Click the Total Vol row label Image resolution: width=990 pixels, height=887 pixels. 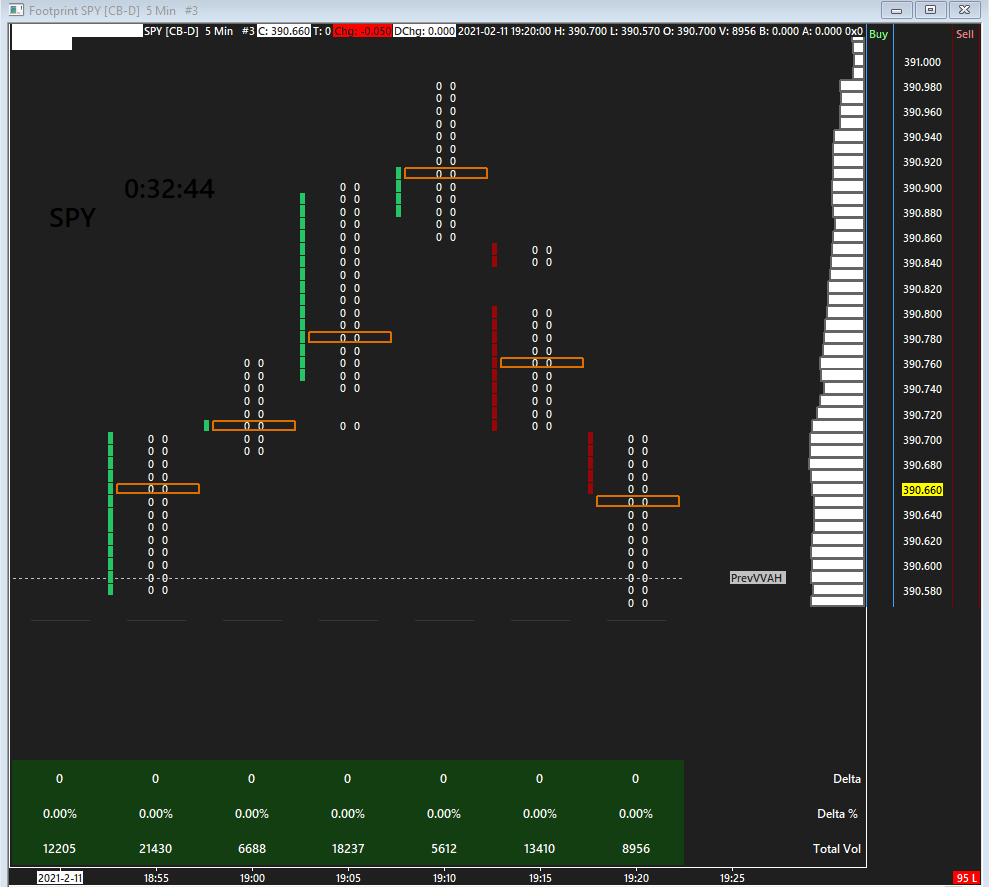pos(837,848)
